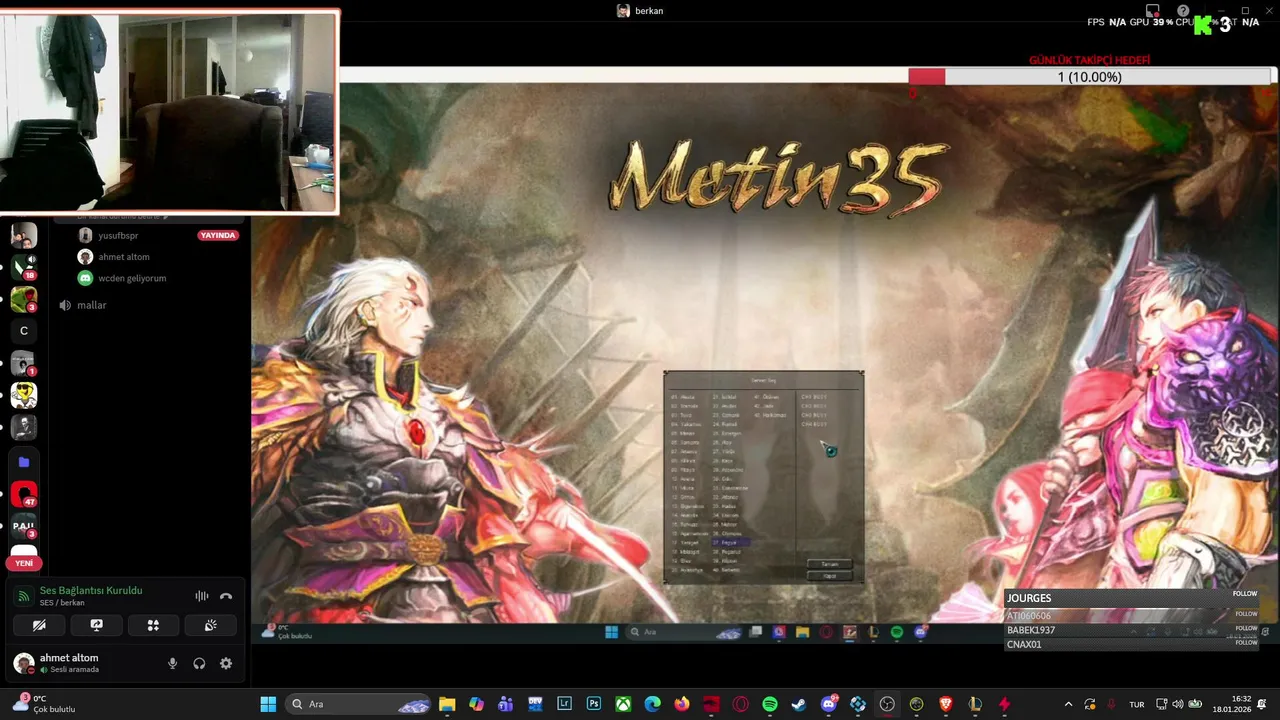Click the YENİ new mentions pill

click(x=24, y=563)
